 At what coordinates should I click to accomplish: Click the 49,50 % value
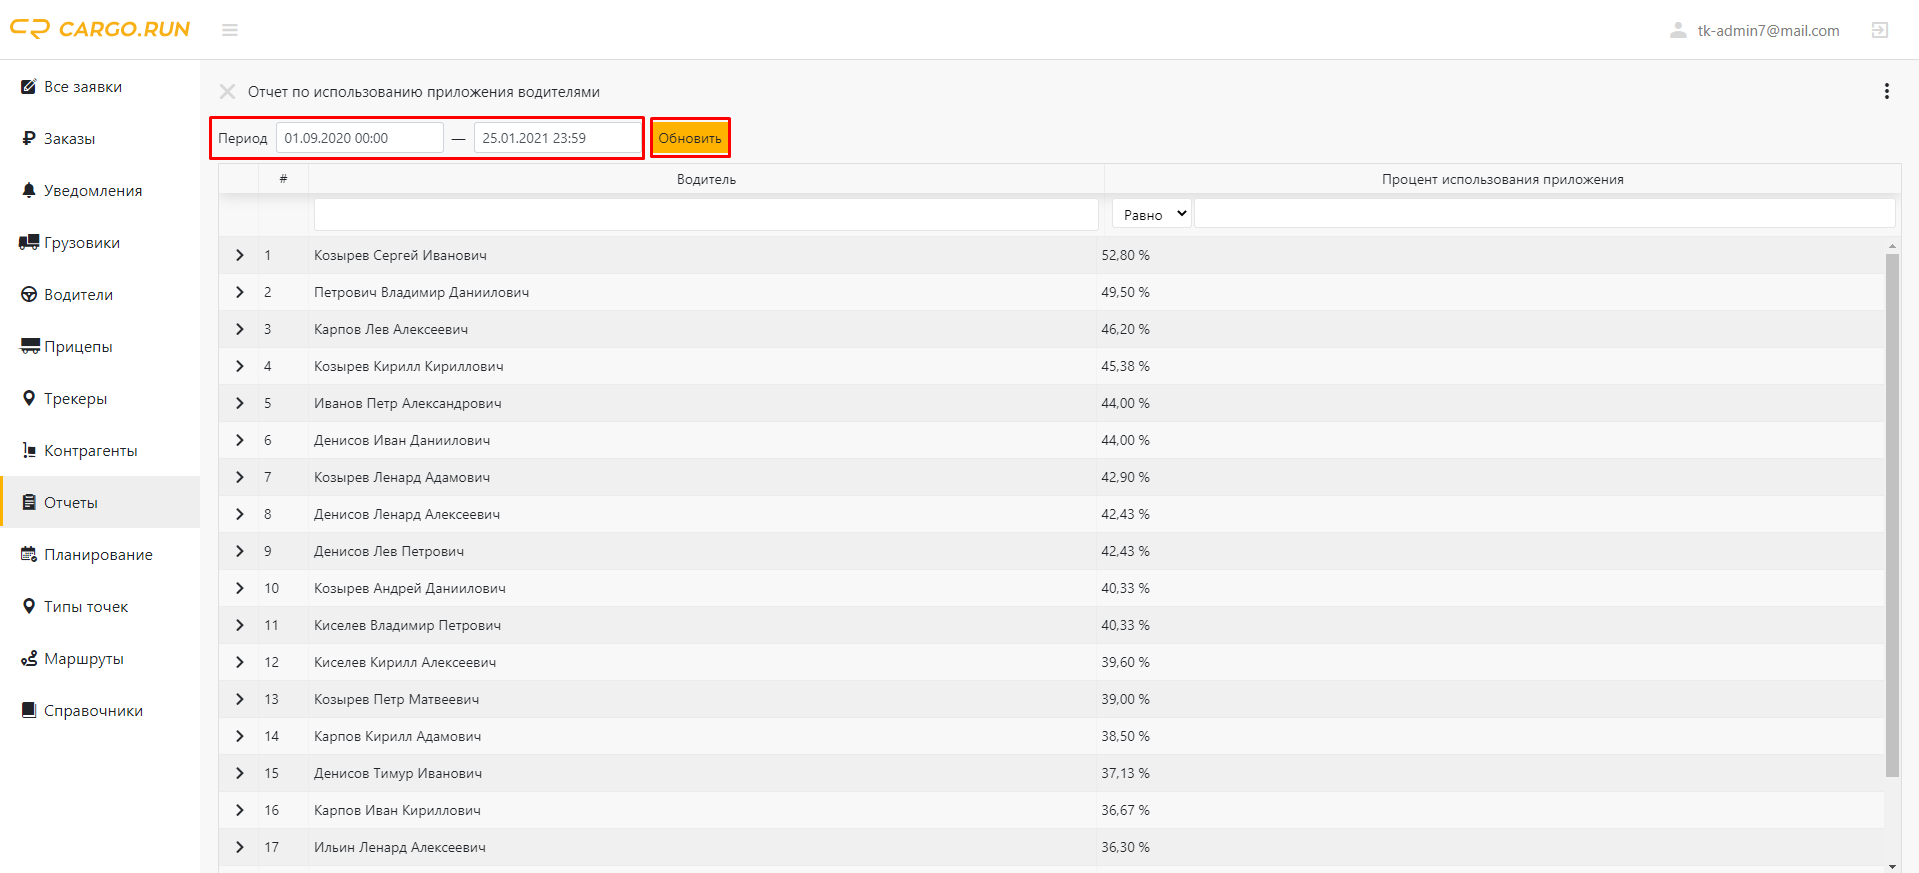coord(1125,292)
